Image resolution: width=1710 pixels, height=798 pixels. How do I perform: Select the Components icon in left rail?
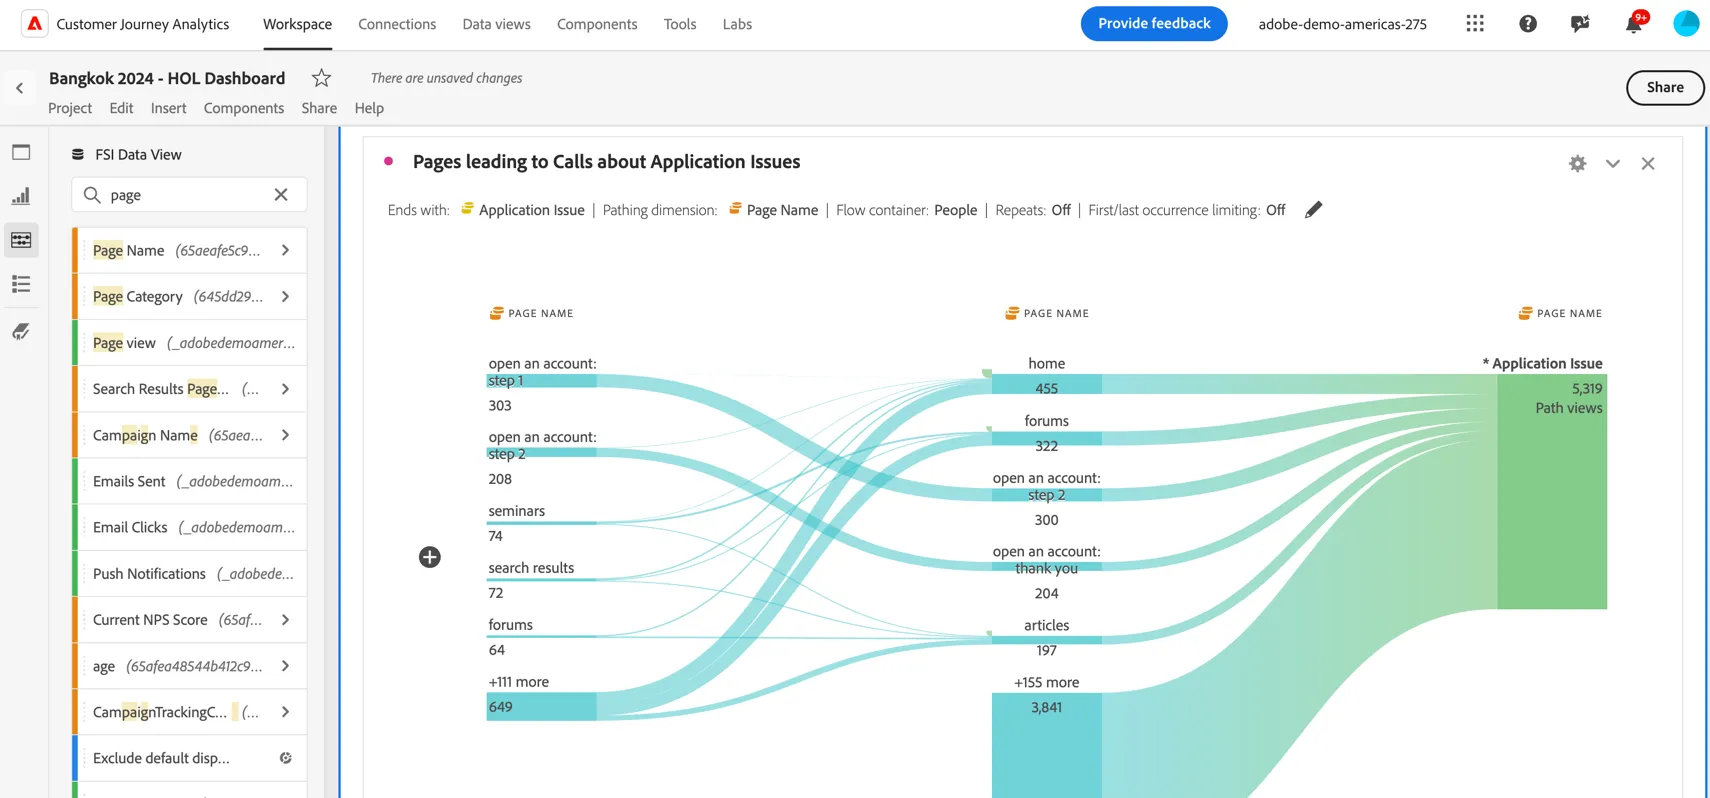coord(21,240)
